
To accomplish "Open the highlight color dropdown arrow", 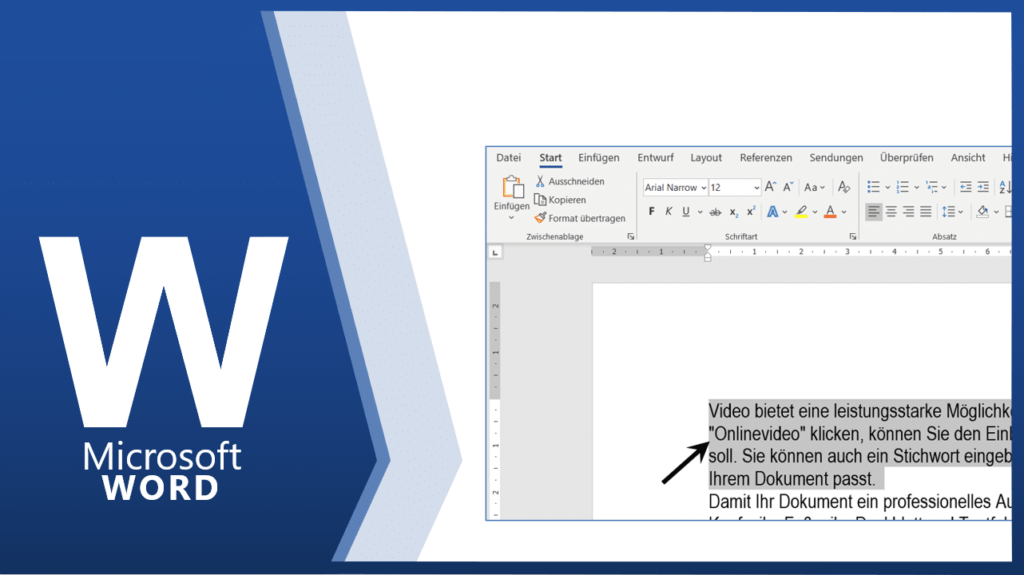I will point(815,212).
